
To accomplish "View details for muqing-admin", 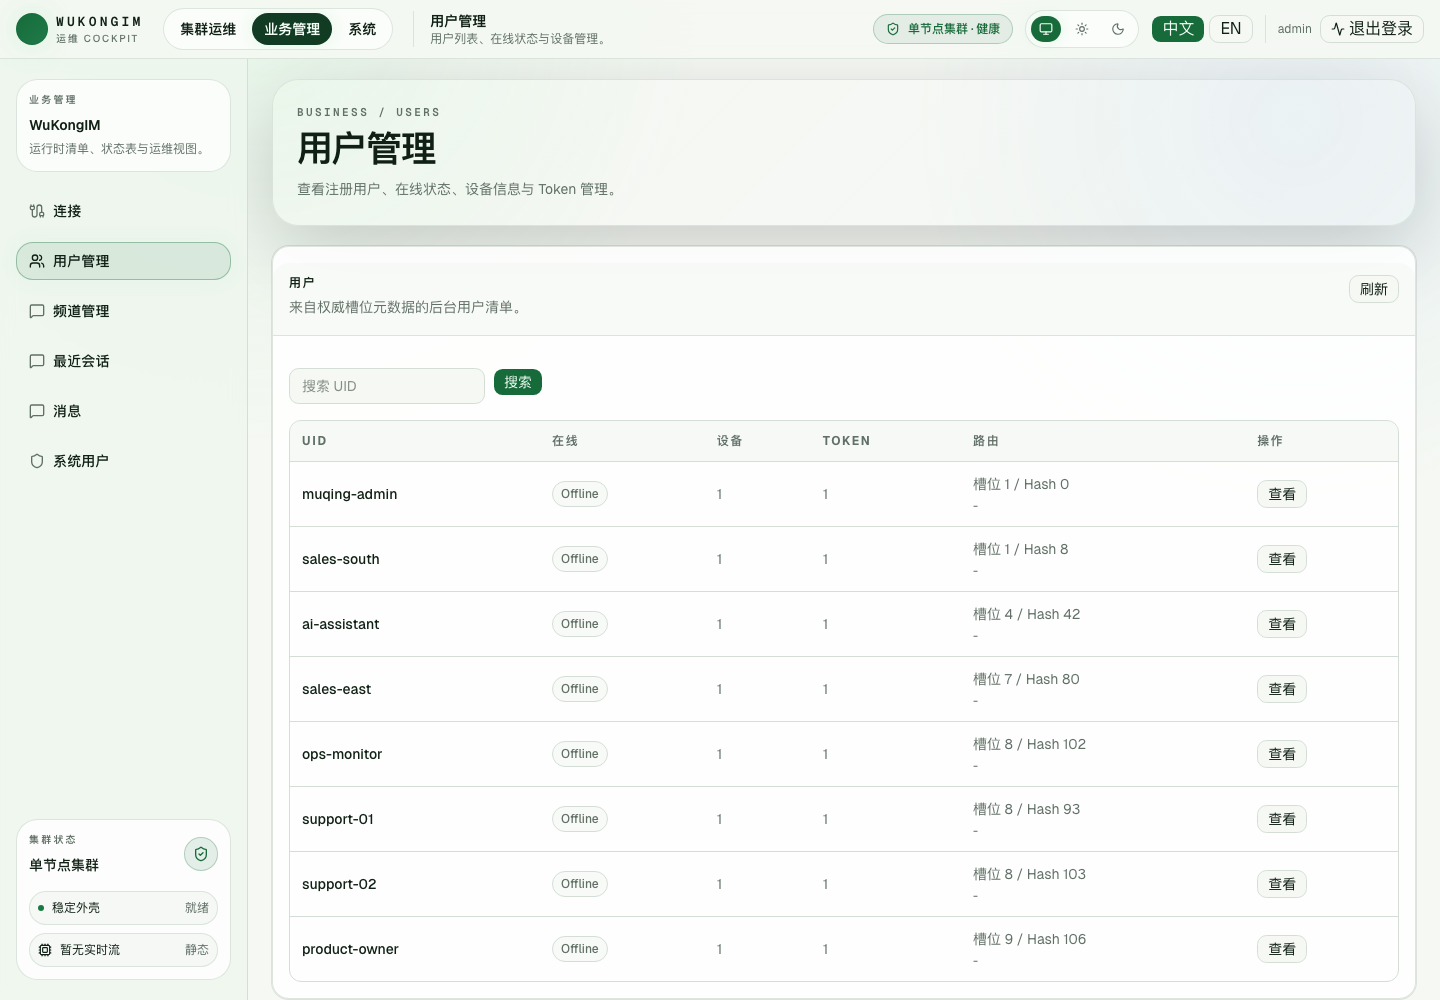I will (1282, 494).
